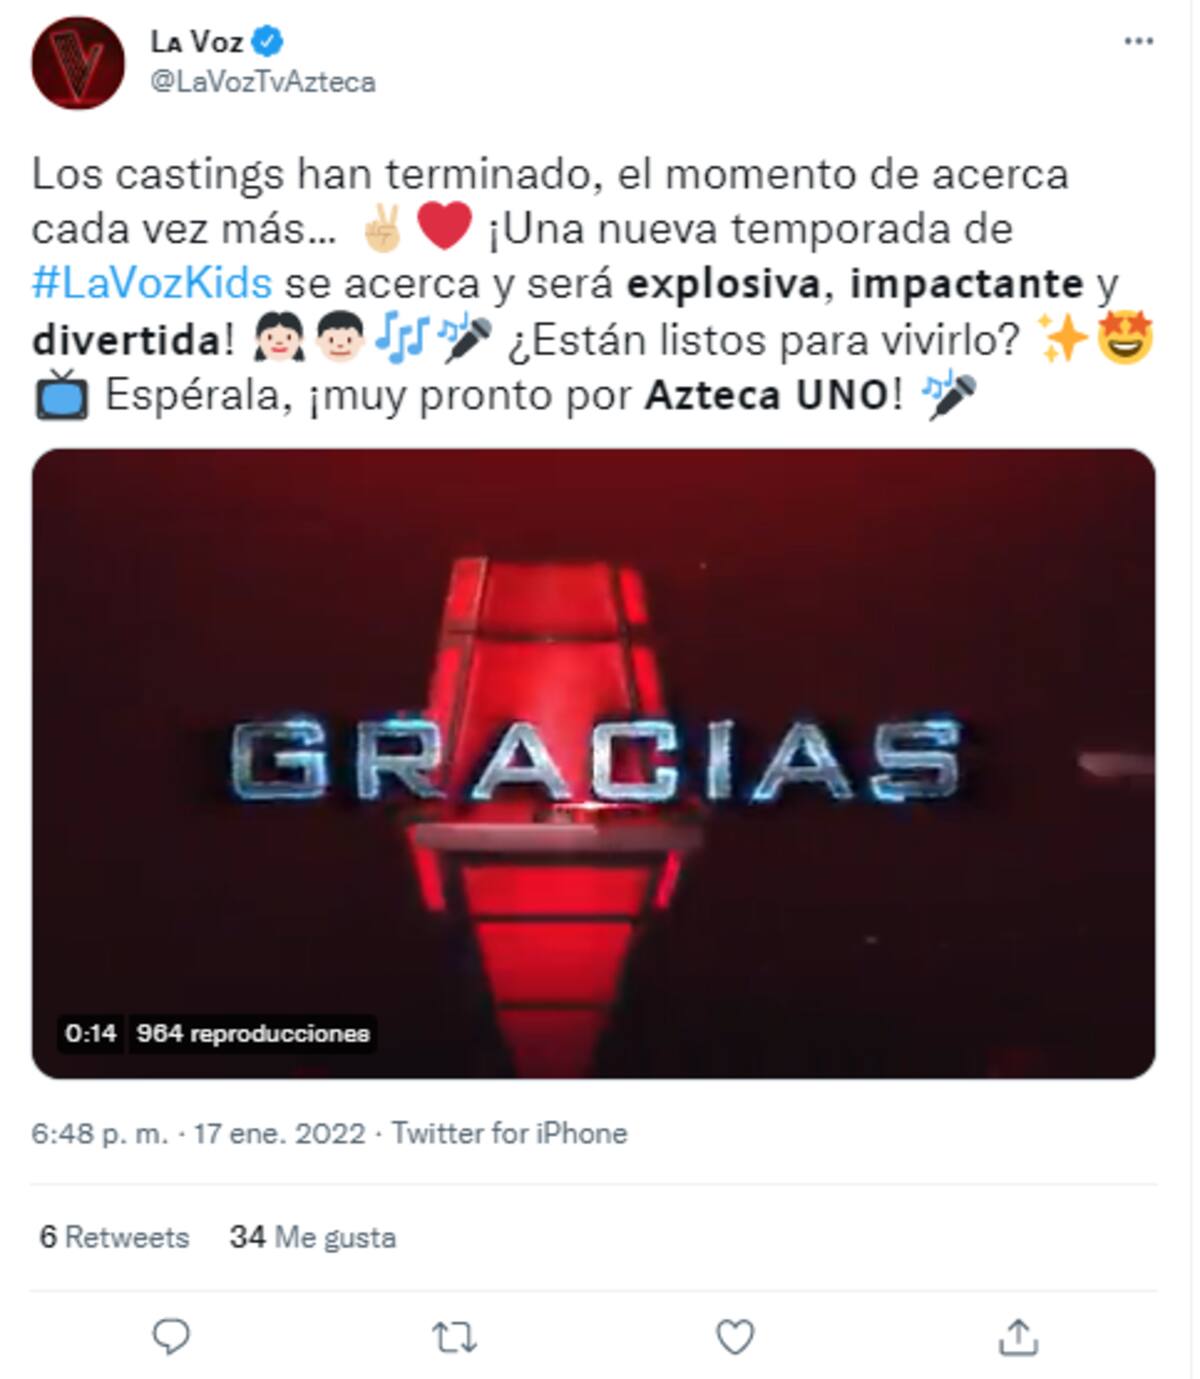View the 34 Me gusta list
This screenshot has height=1379, width=1200.
pyautogui.click(x=313, y=1237)
